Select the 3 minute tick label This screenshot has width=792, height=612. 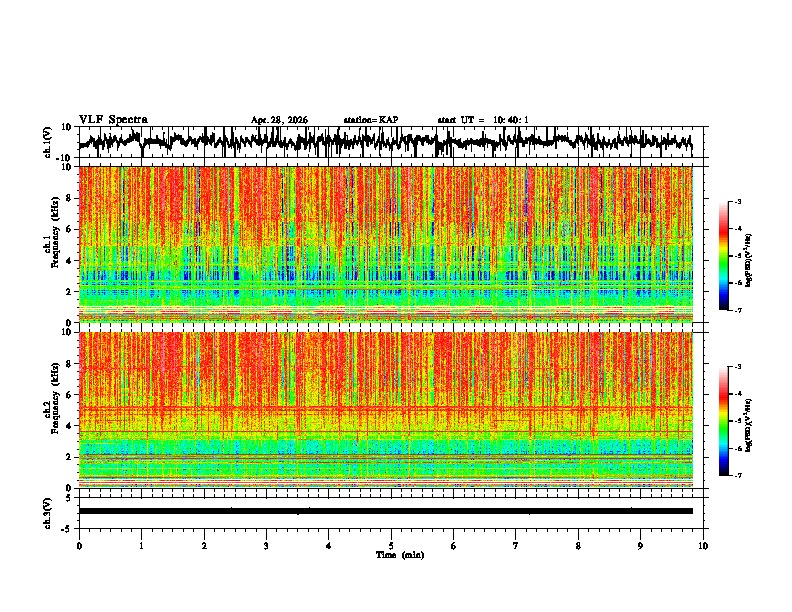[266, 546]
